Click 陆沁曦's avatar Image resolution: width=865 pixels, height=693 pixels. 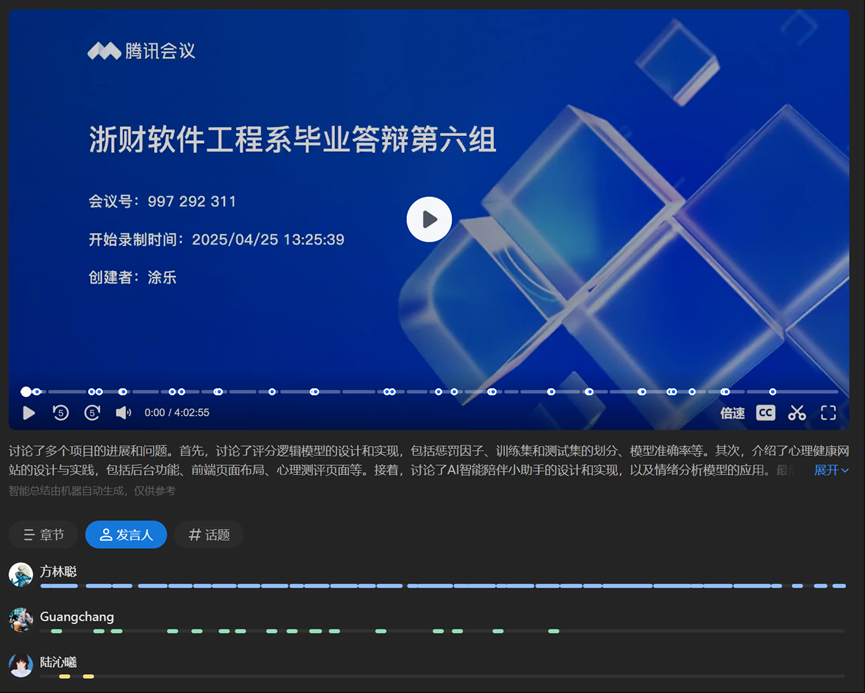pyautogui.click(x=21, y=665)
